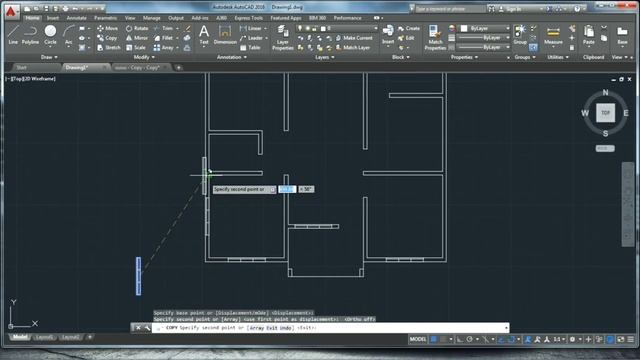Switch to the Parametric ribbon tab
The height and width of the screenshot is (360, 640).
[x=105, y=18]
